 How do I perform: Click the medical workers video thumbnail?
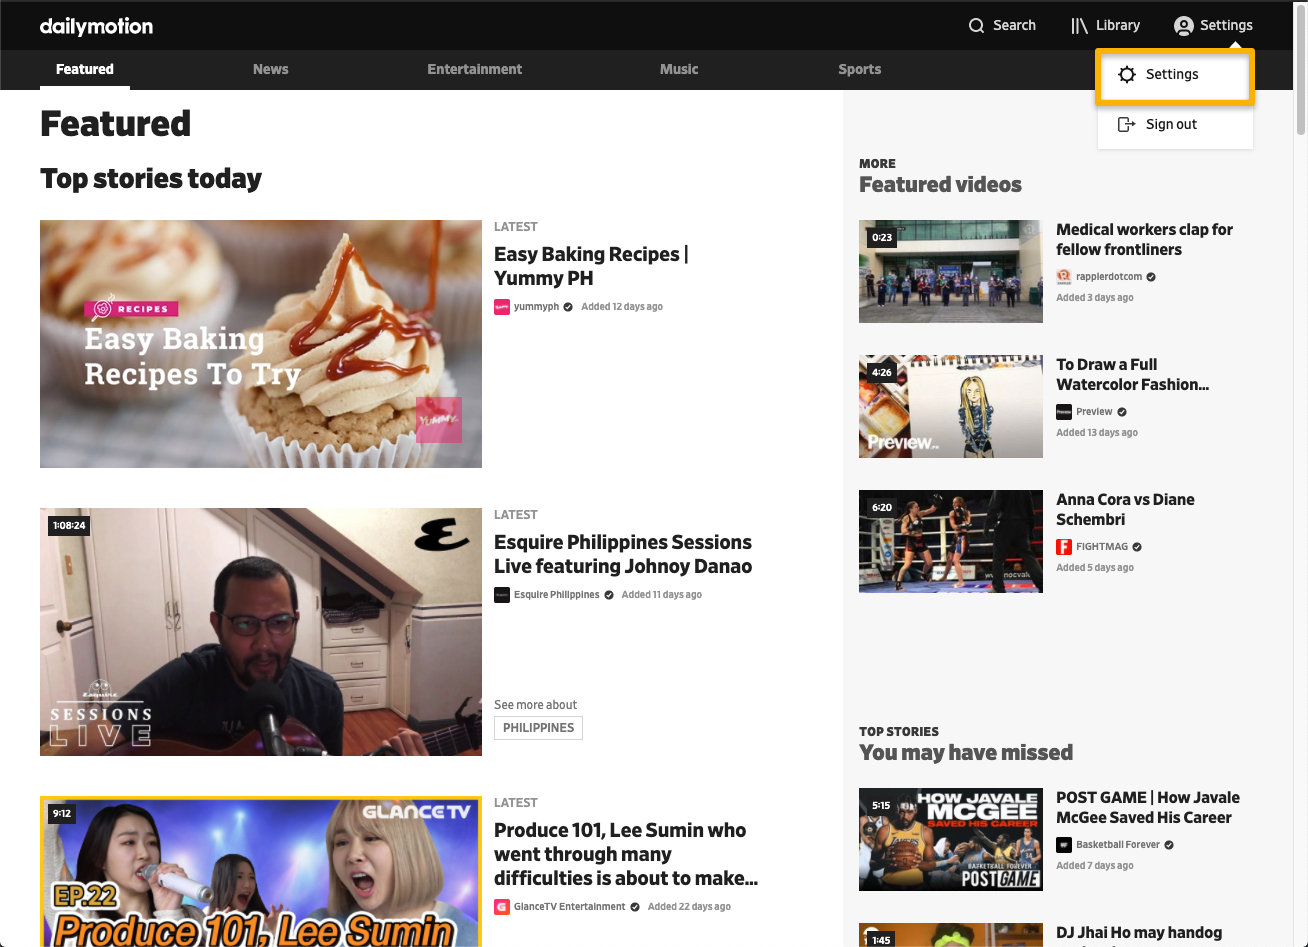(951, 271)
